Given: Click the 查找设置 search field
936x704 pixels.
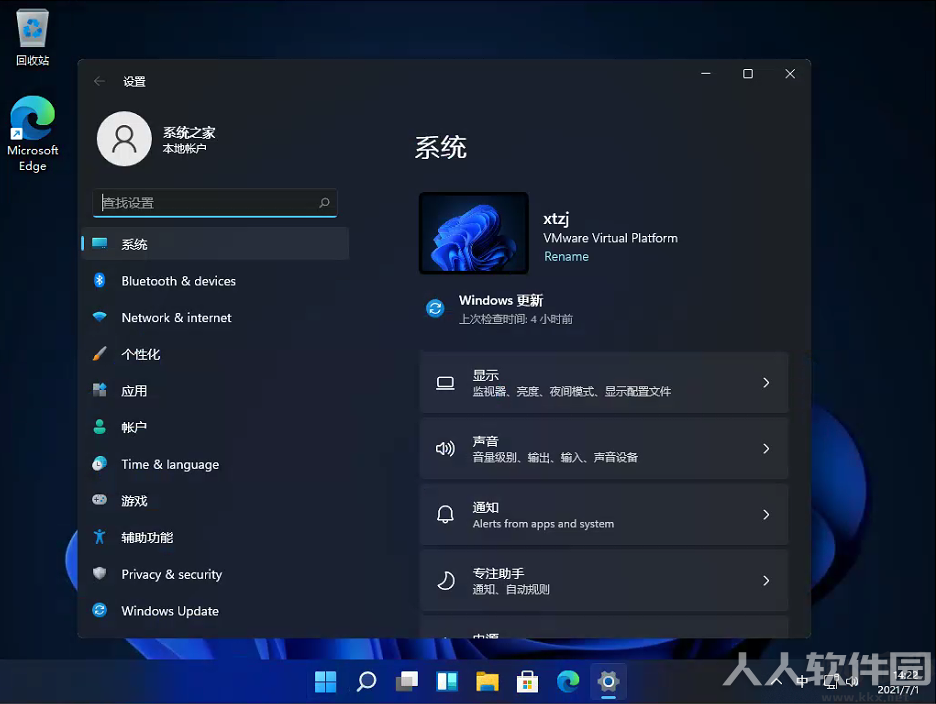Looking at the screenshot, I should coord(215,203).
